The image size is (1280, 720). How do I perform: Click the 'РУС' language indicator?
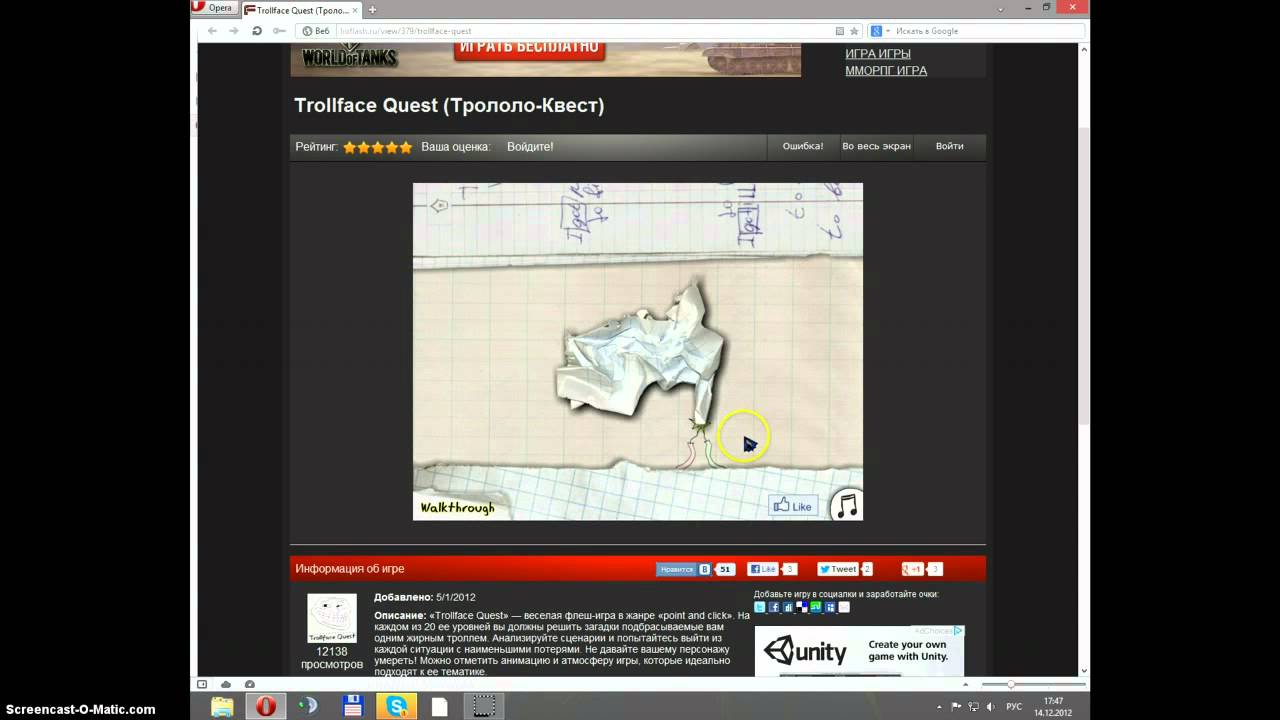pos(1014,707)
